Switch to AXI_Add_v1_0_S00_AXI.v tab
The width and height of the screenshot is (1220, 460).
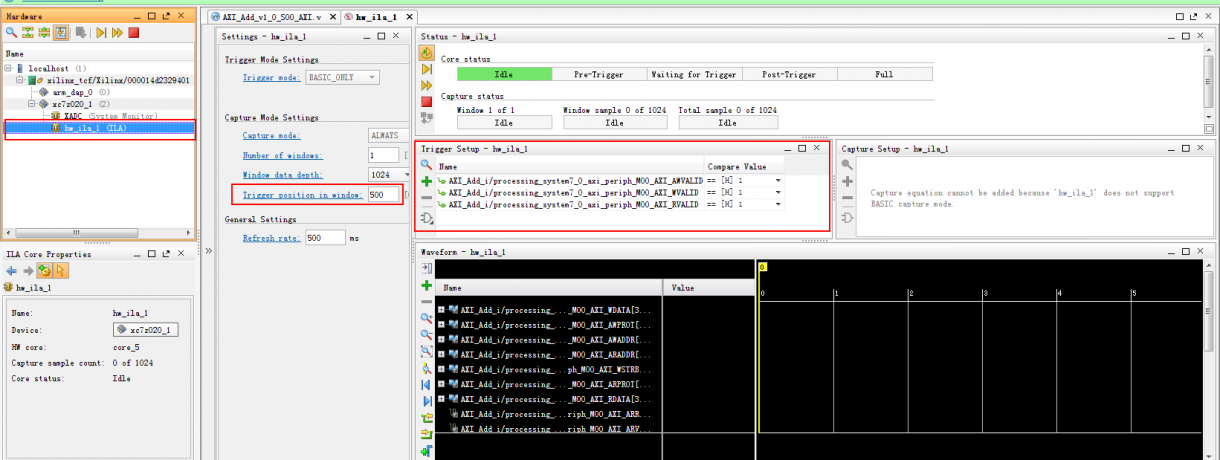[273, 17]
